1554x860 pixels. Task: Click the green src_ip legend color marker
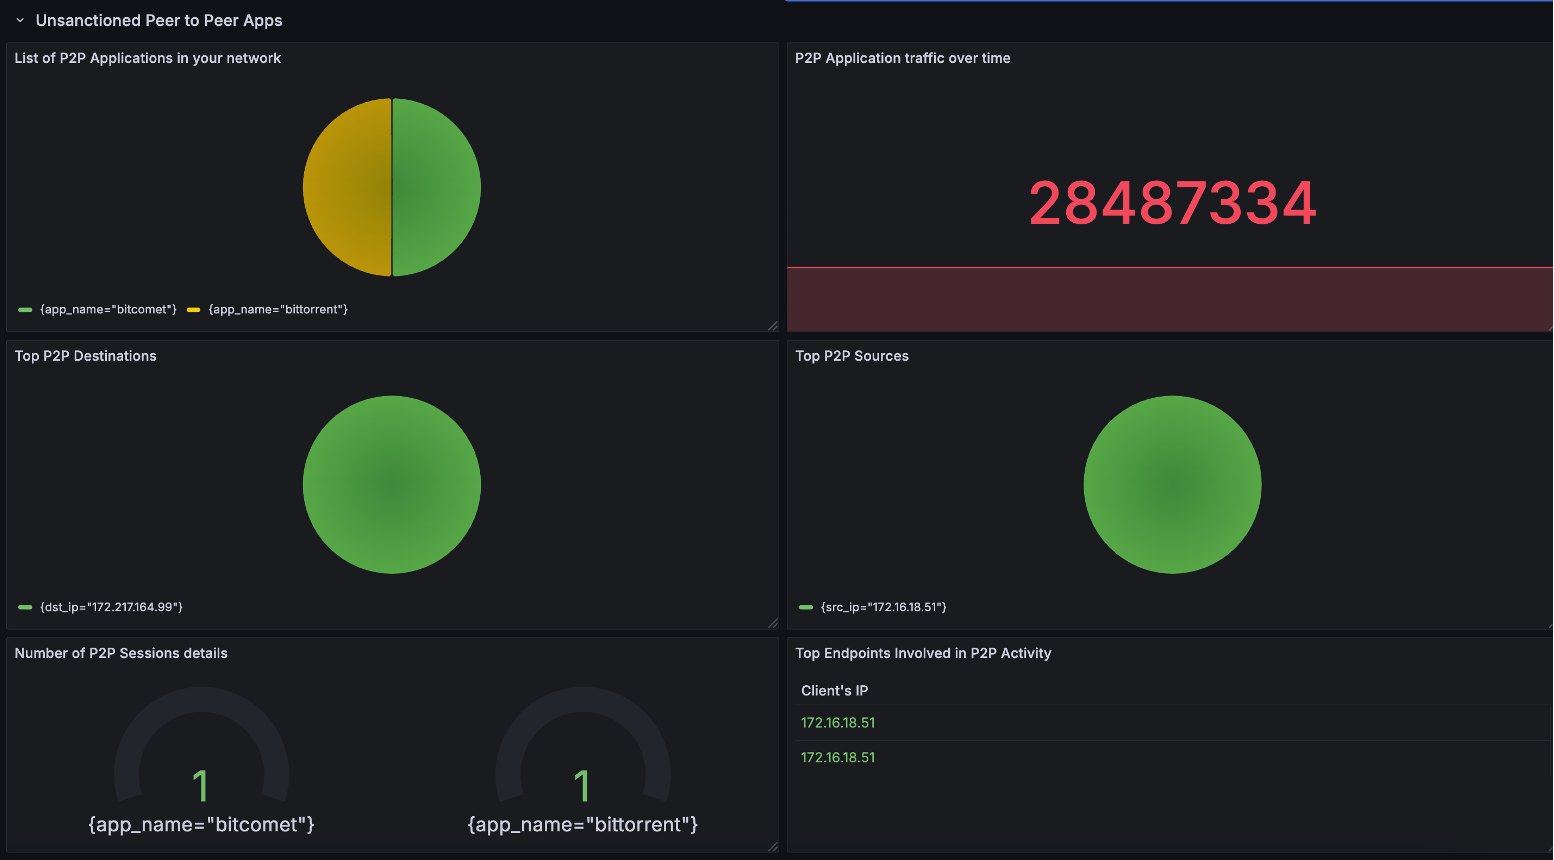point(806,607)
